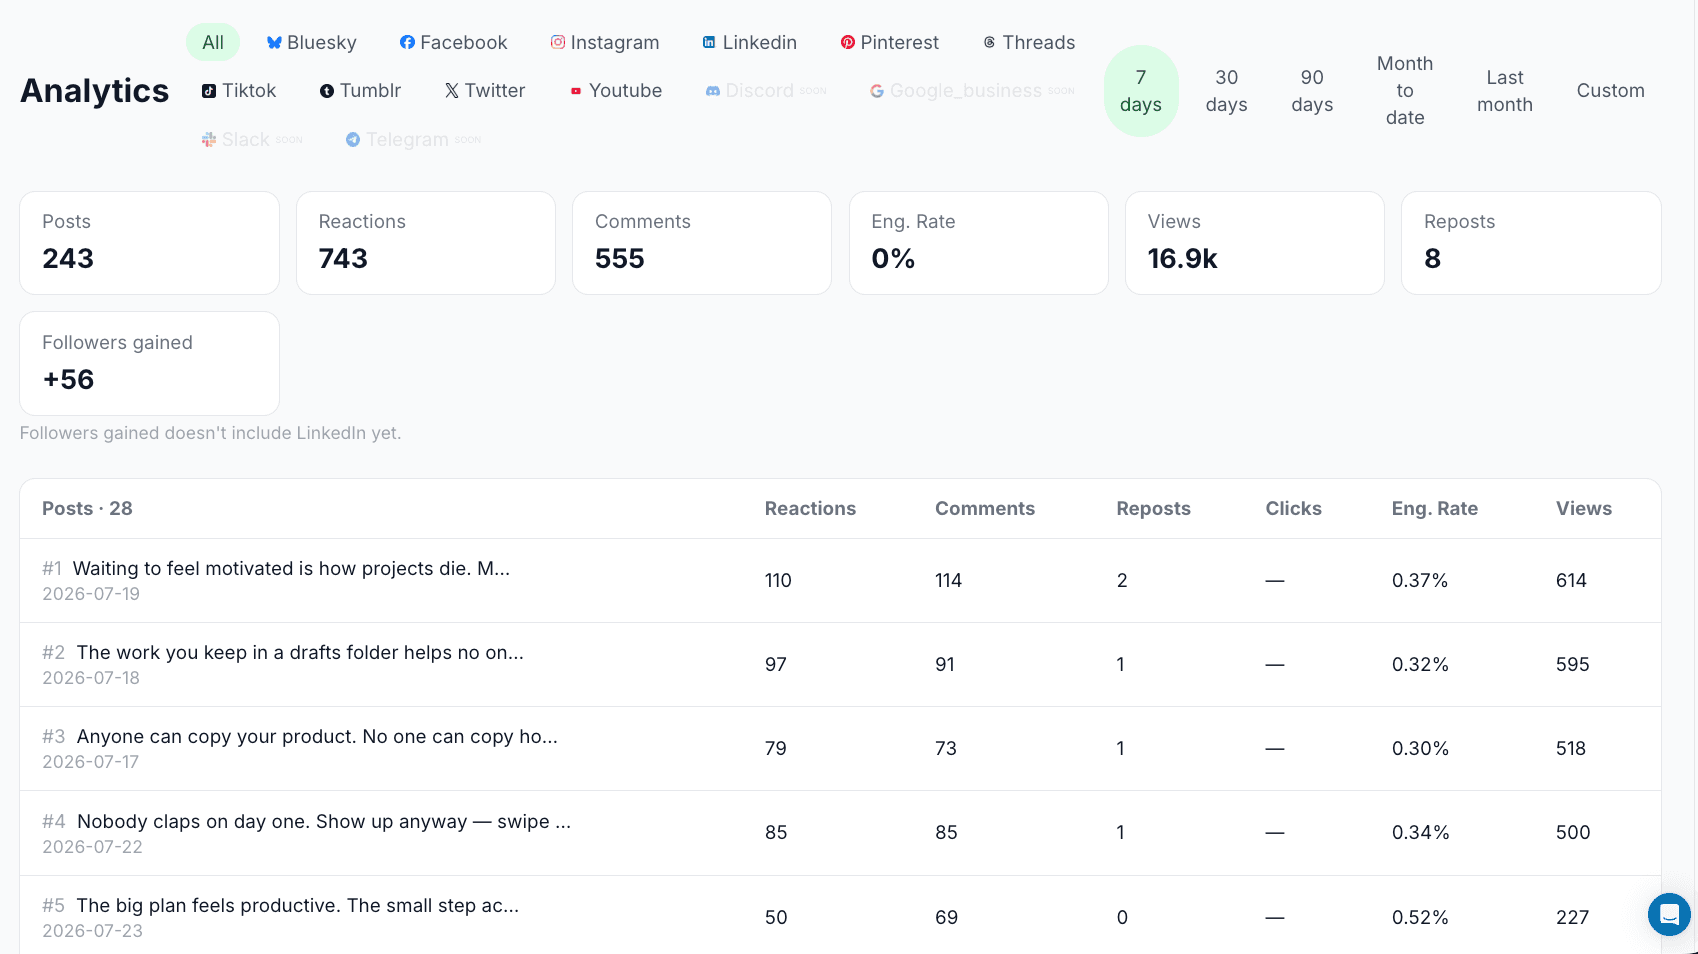1698x954 pixels.
Task: Click the Telegram logo icon
Action: click(353, 140)
